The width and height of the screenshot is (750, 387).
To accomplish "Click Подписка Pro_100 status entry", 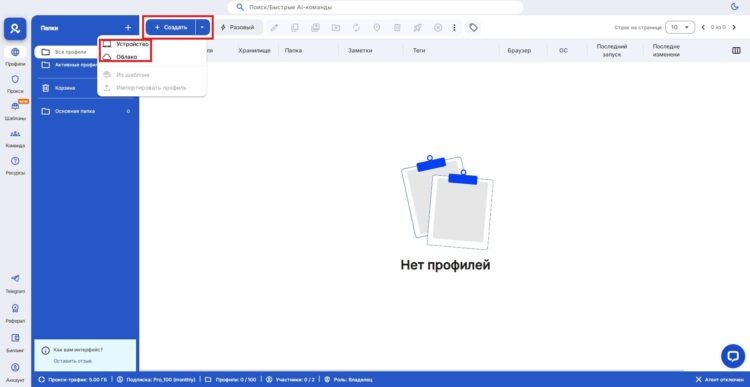I will click(x=155, y=379).
